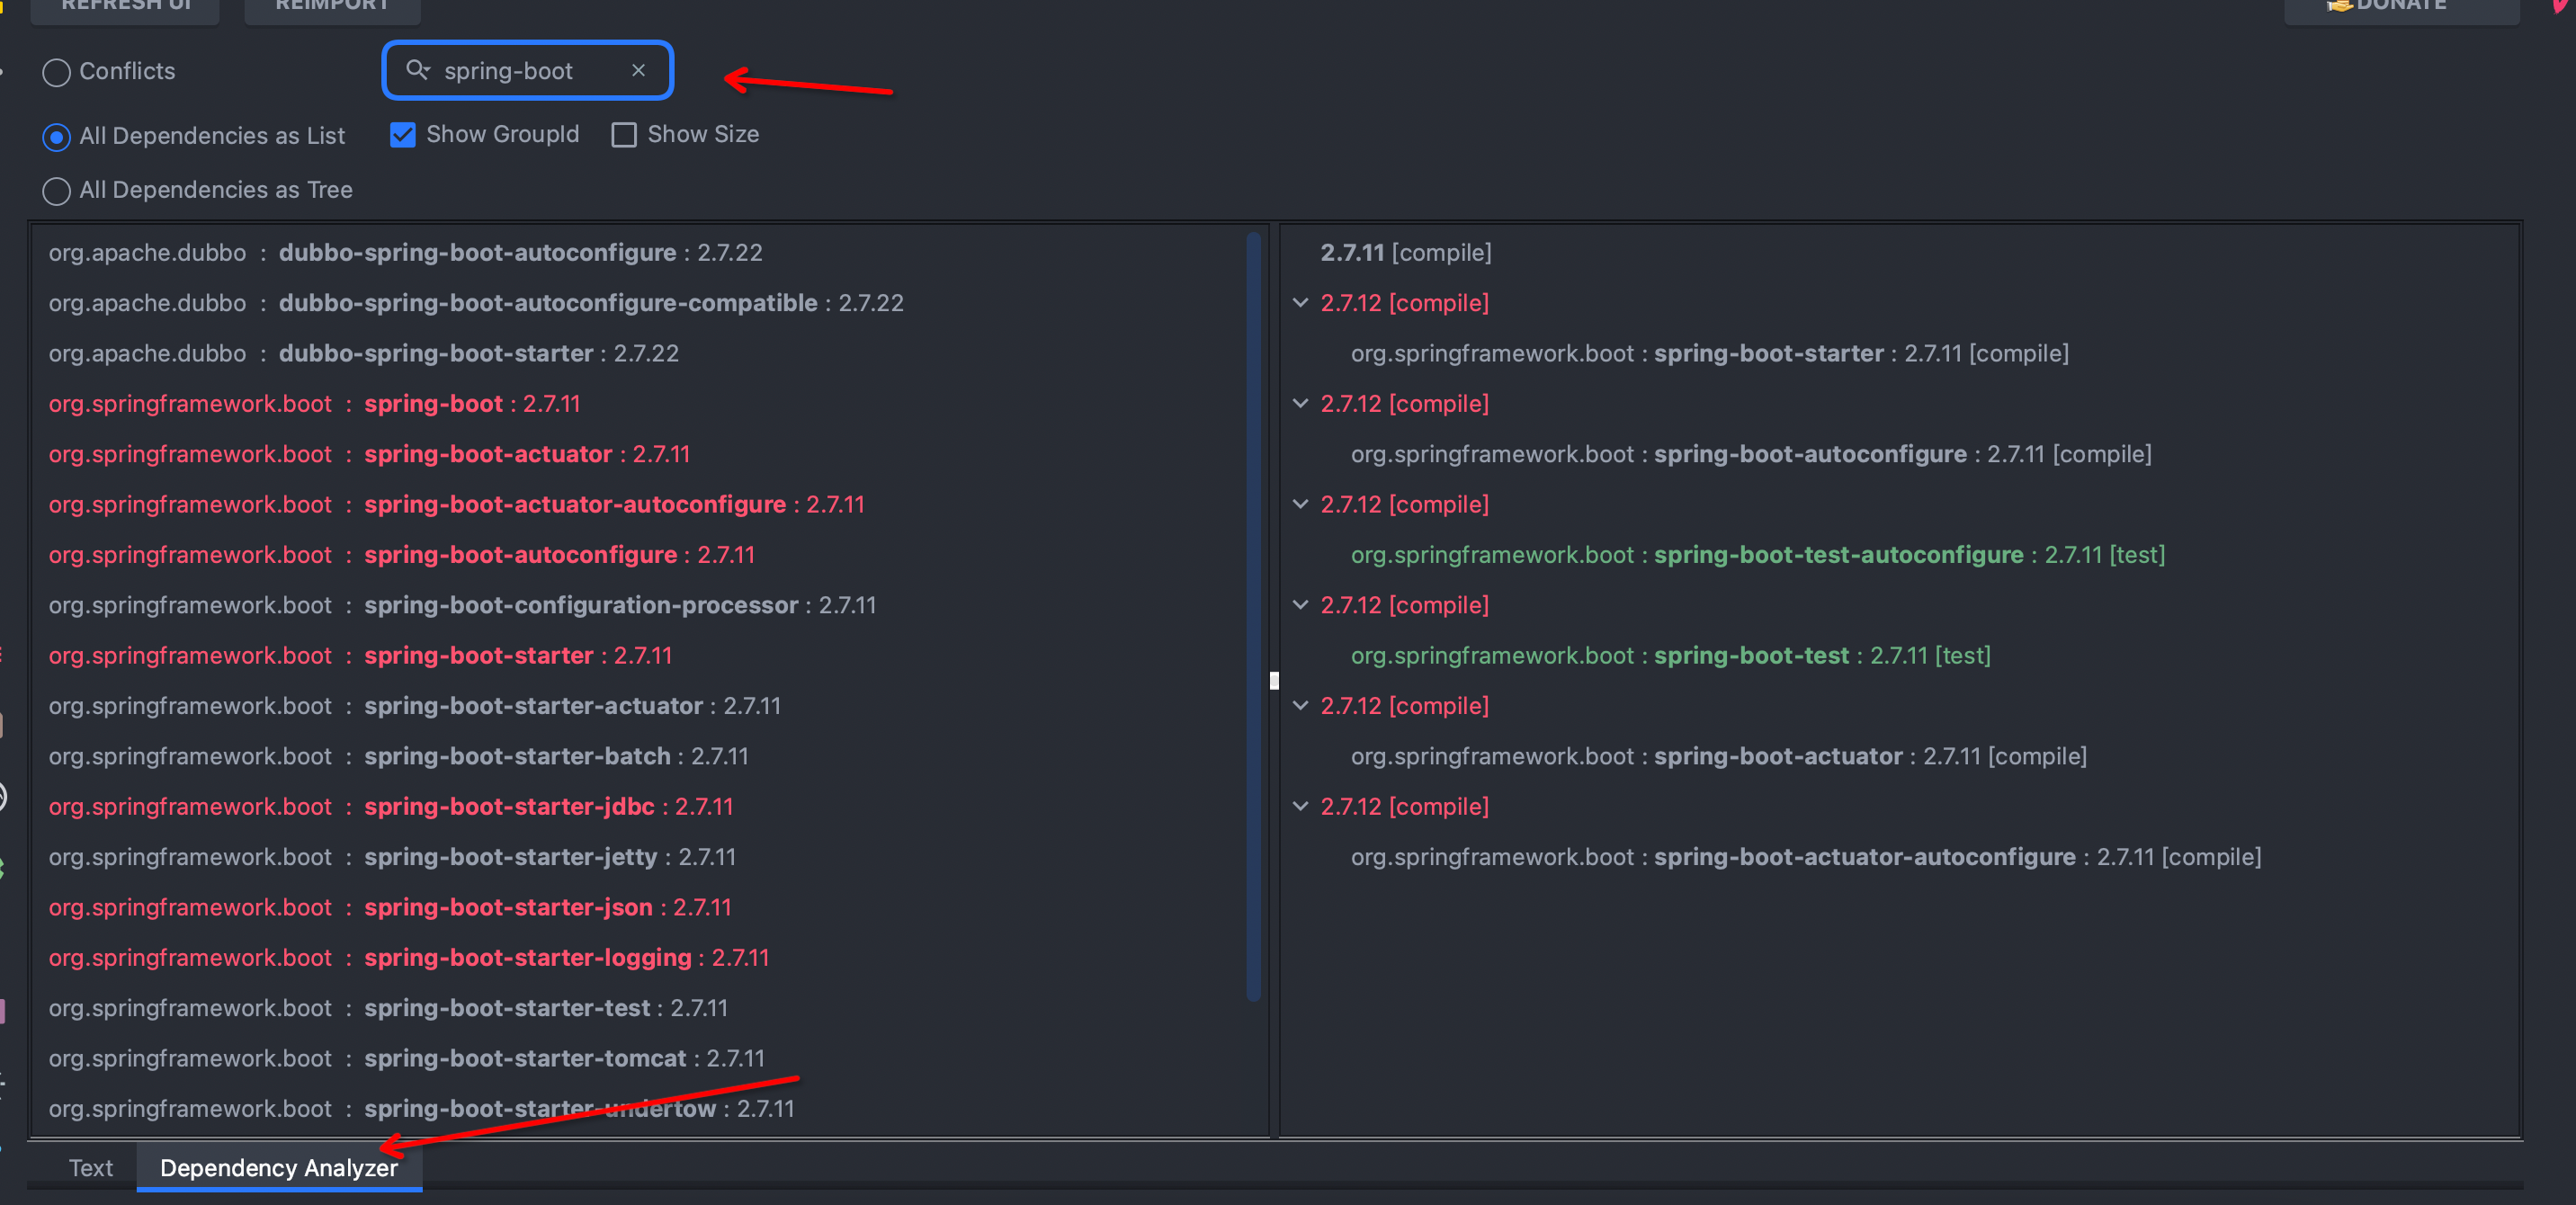This screenshot has width=2576, height=1205.
Task: Enable the Show Size checkbox
Action: pos(624,134)
